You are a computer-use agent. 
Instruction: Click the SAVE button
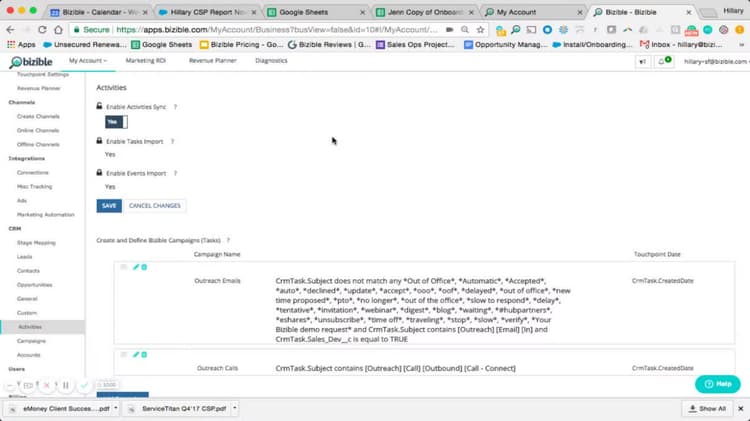pyautogui.click(x=109, y=206)
